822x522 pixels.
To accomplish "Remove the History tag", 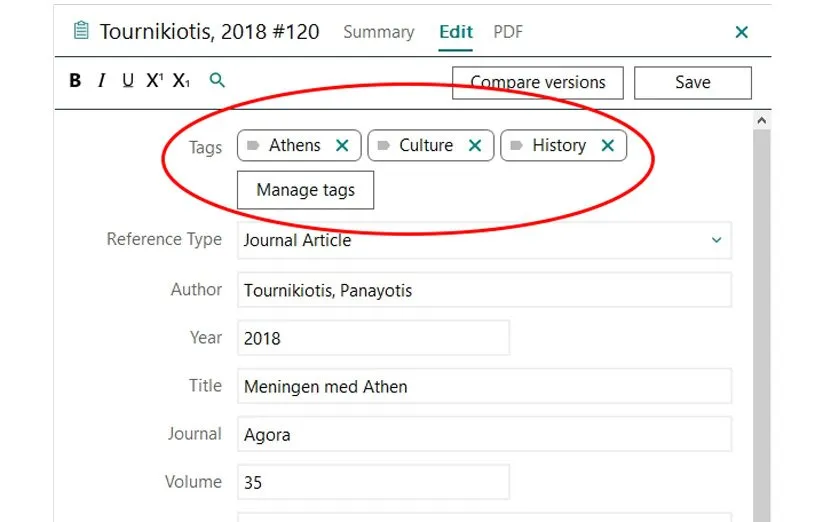I will 607,146.
